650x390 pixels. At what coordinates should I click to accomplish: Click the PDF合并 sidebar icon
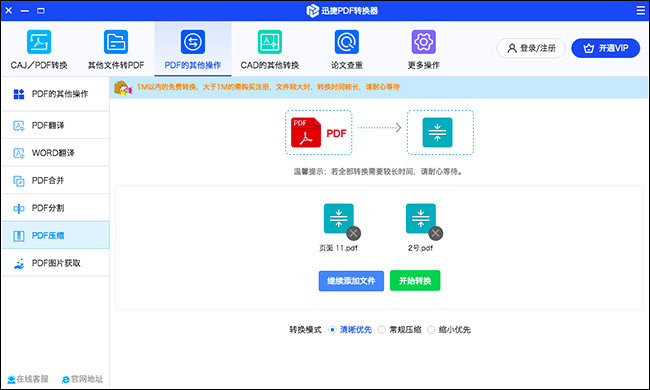[19, 181]
